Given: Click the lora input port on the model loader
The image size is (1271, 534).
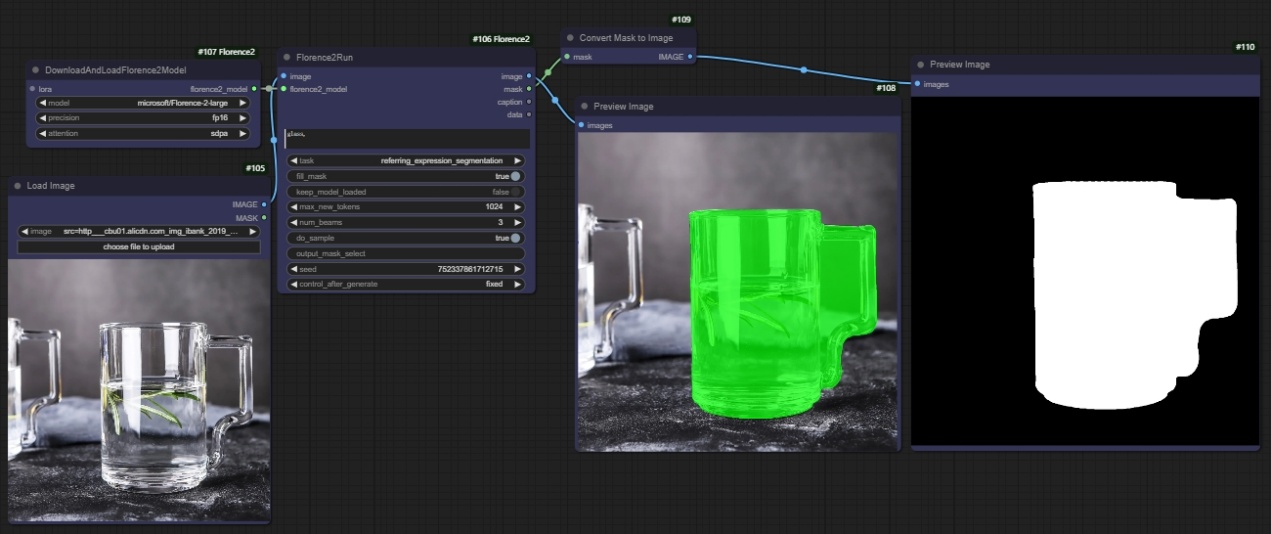Looking at the screenshot, I should click(x=33, y=89).
